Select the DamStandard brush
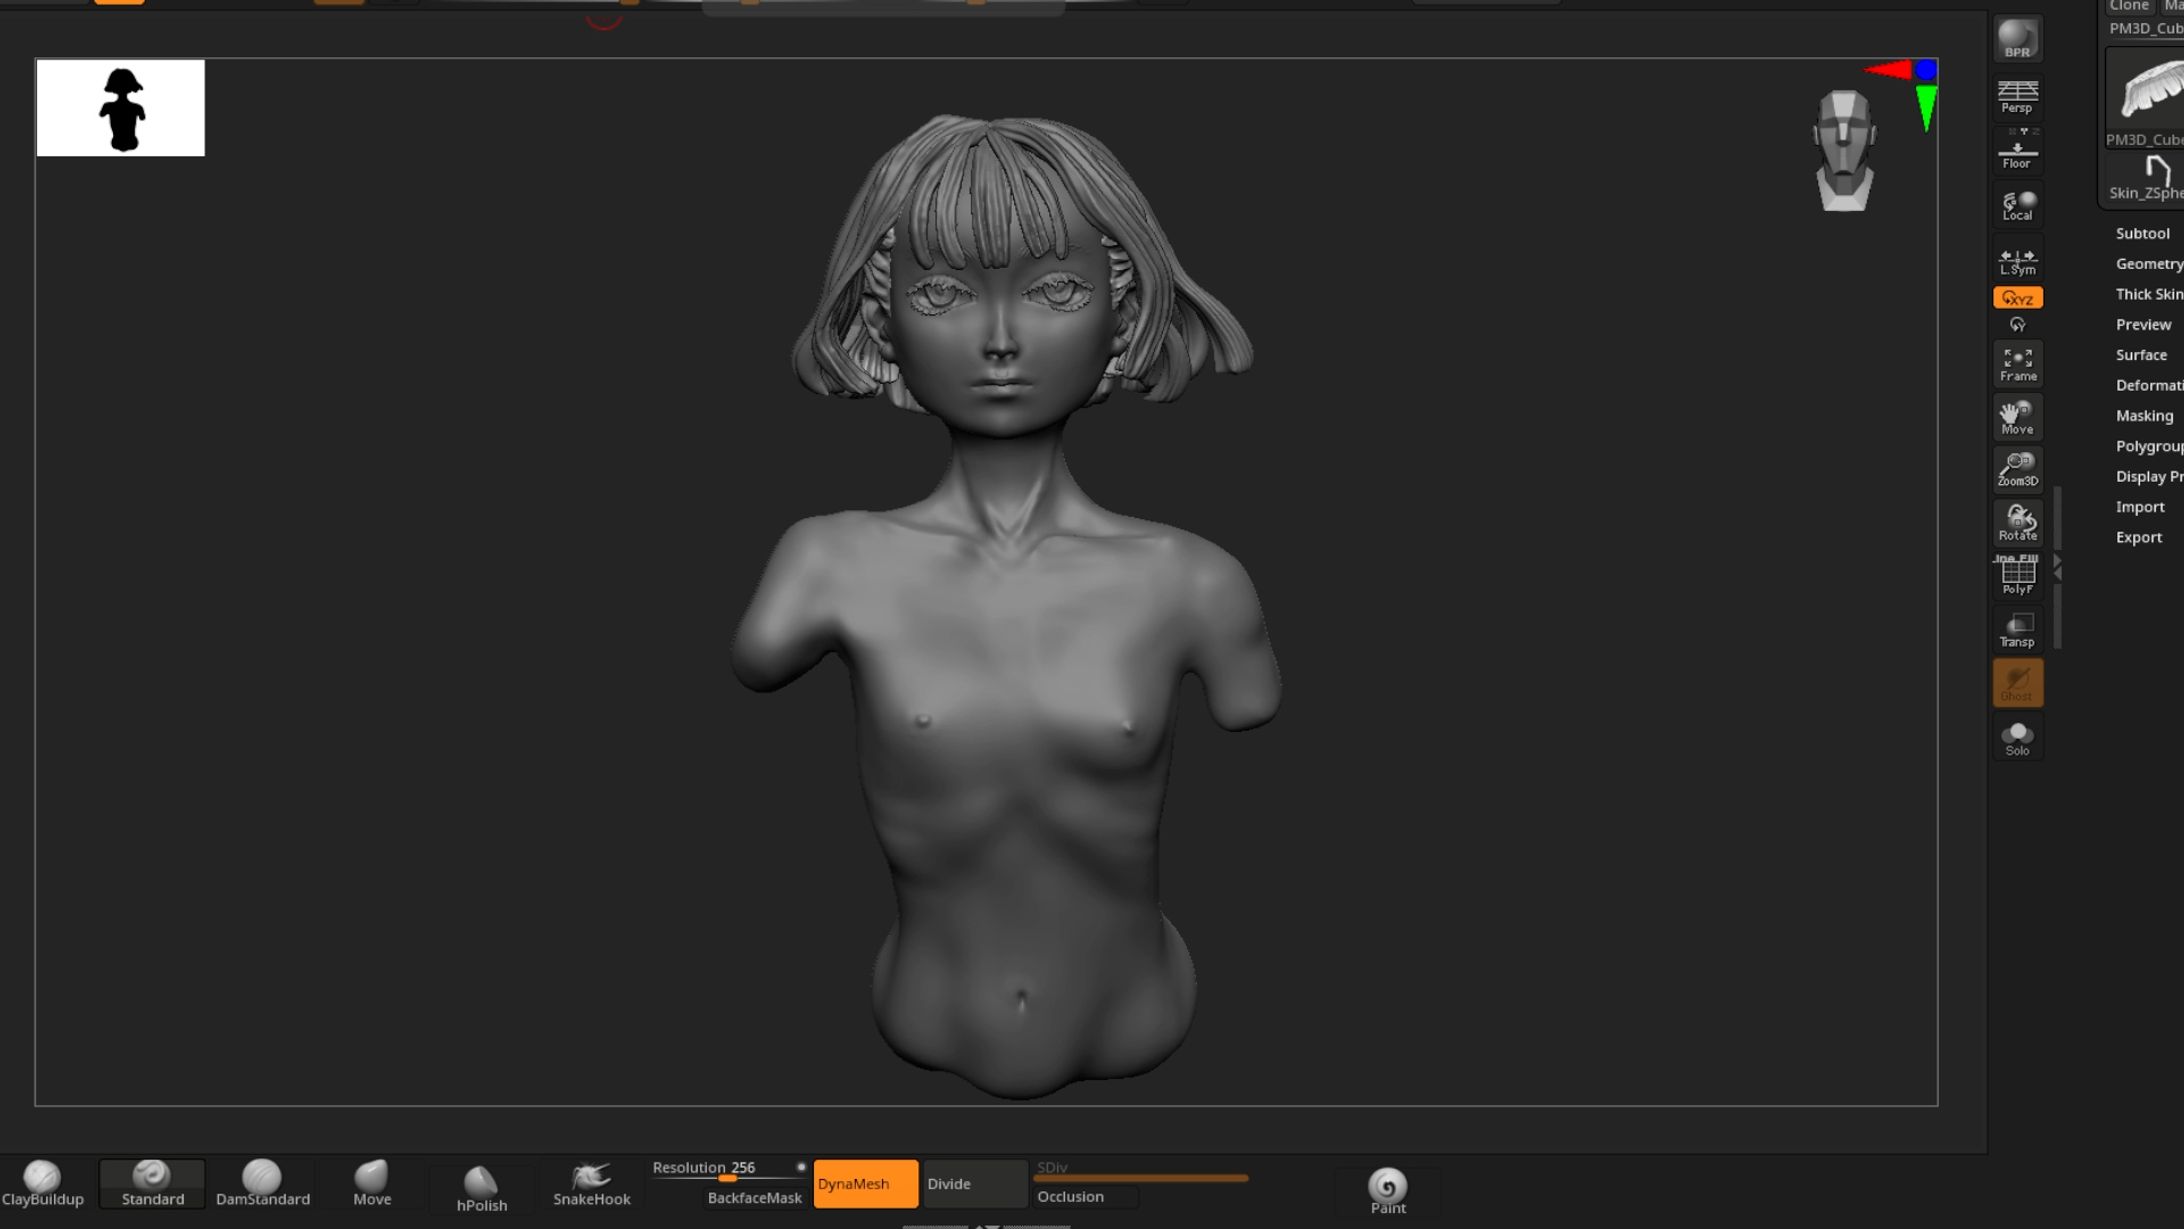Viewport: 2184px width, 1229px height. (x=262, y=1183)
